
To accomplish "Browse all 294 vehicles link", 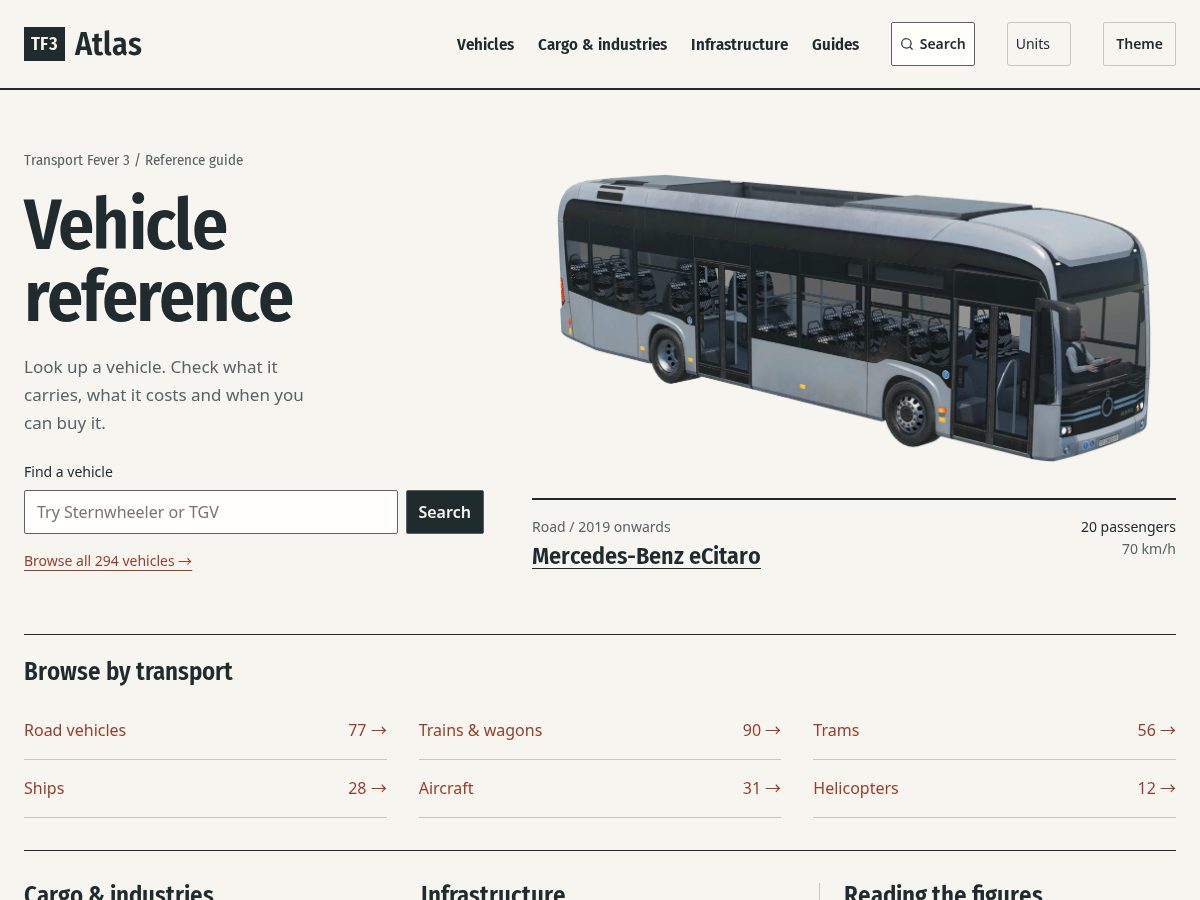I will pyautogui.click(x=108, y=561).
